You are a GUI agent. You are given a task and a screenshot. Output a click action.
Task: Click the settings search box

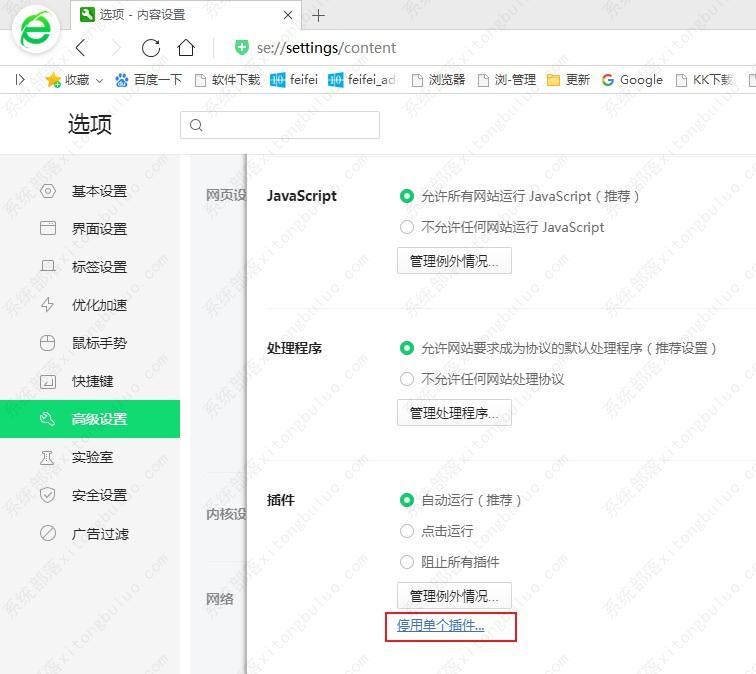click(x=280, y=125)
